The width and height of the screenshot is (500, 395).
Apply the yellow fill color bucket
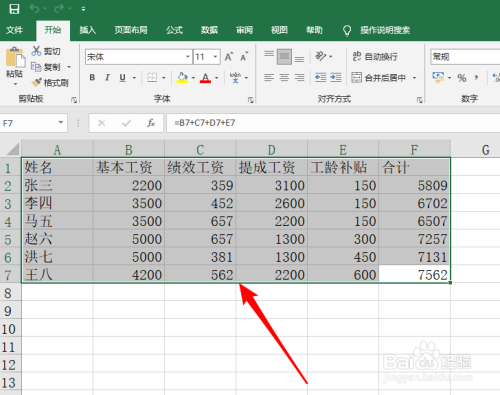pos(182,78)
